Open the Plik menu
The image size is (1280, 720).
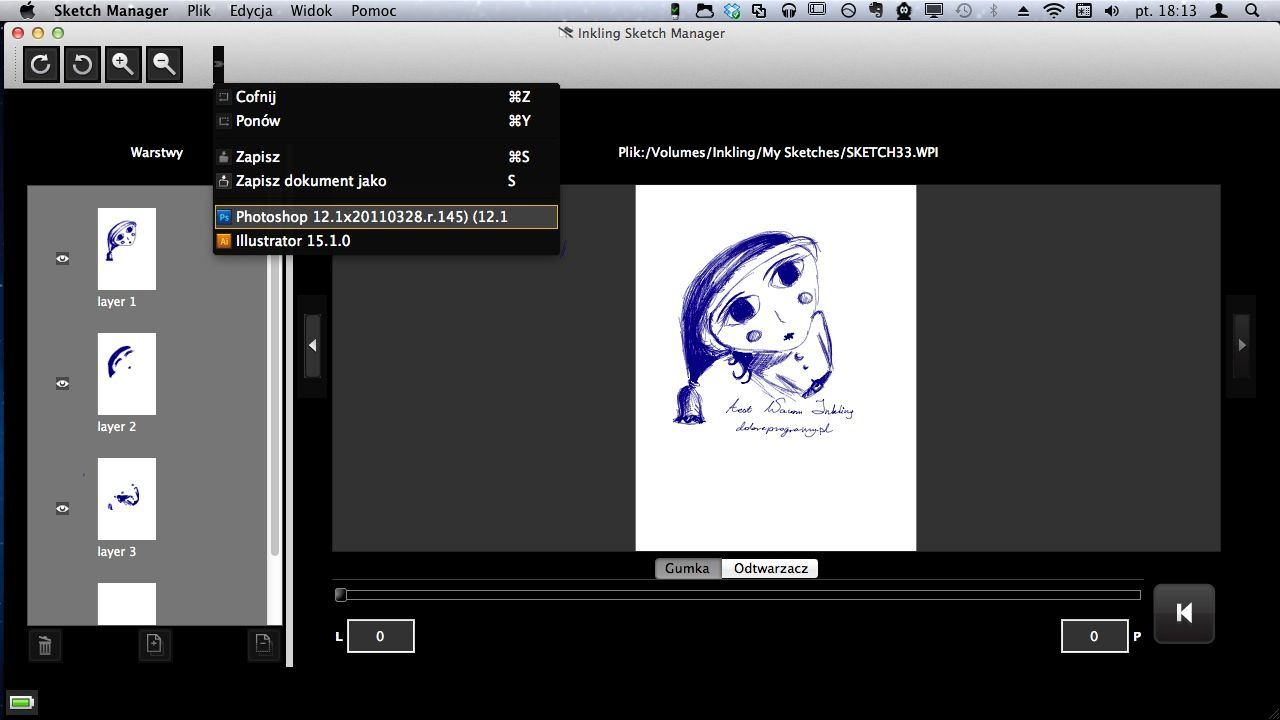click(198, 11)
